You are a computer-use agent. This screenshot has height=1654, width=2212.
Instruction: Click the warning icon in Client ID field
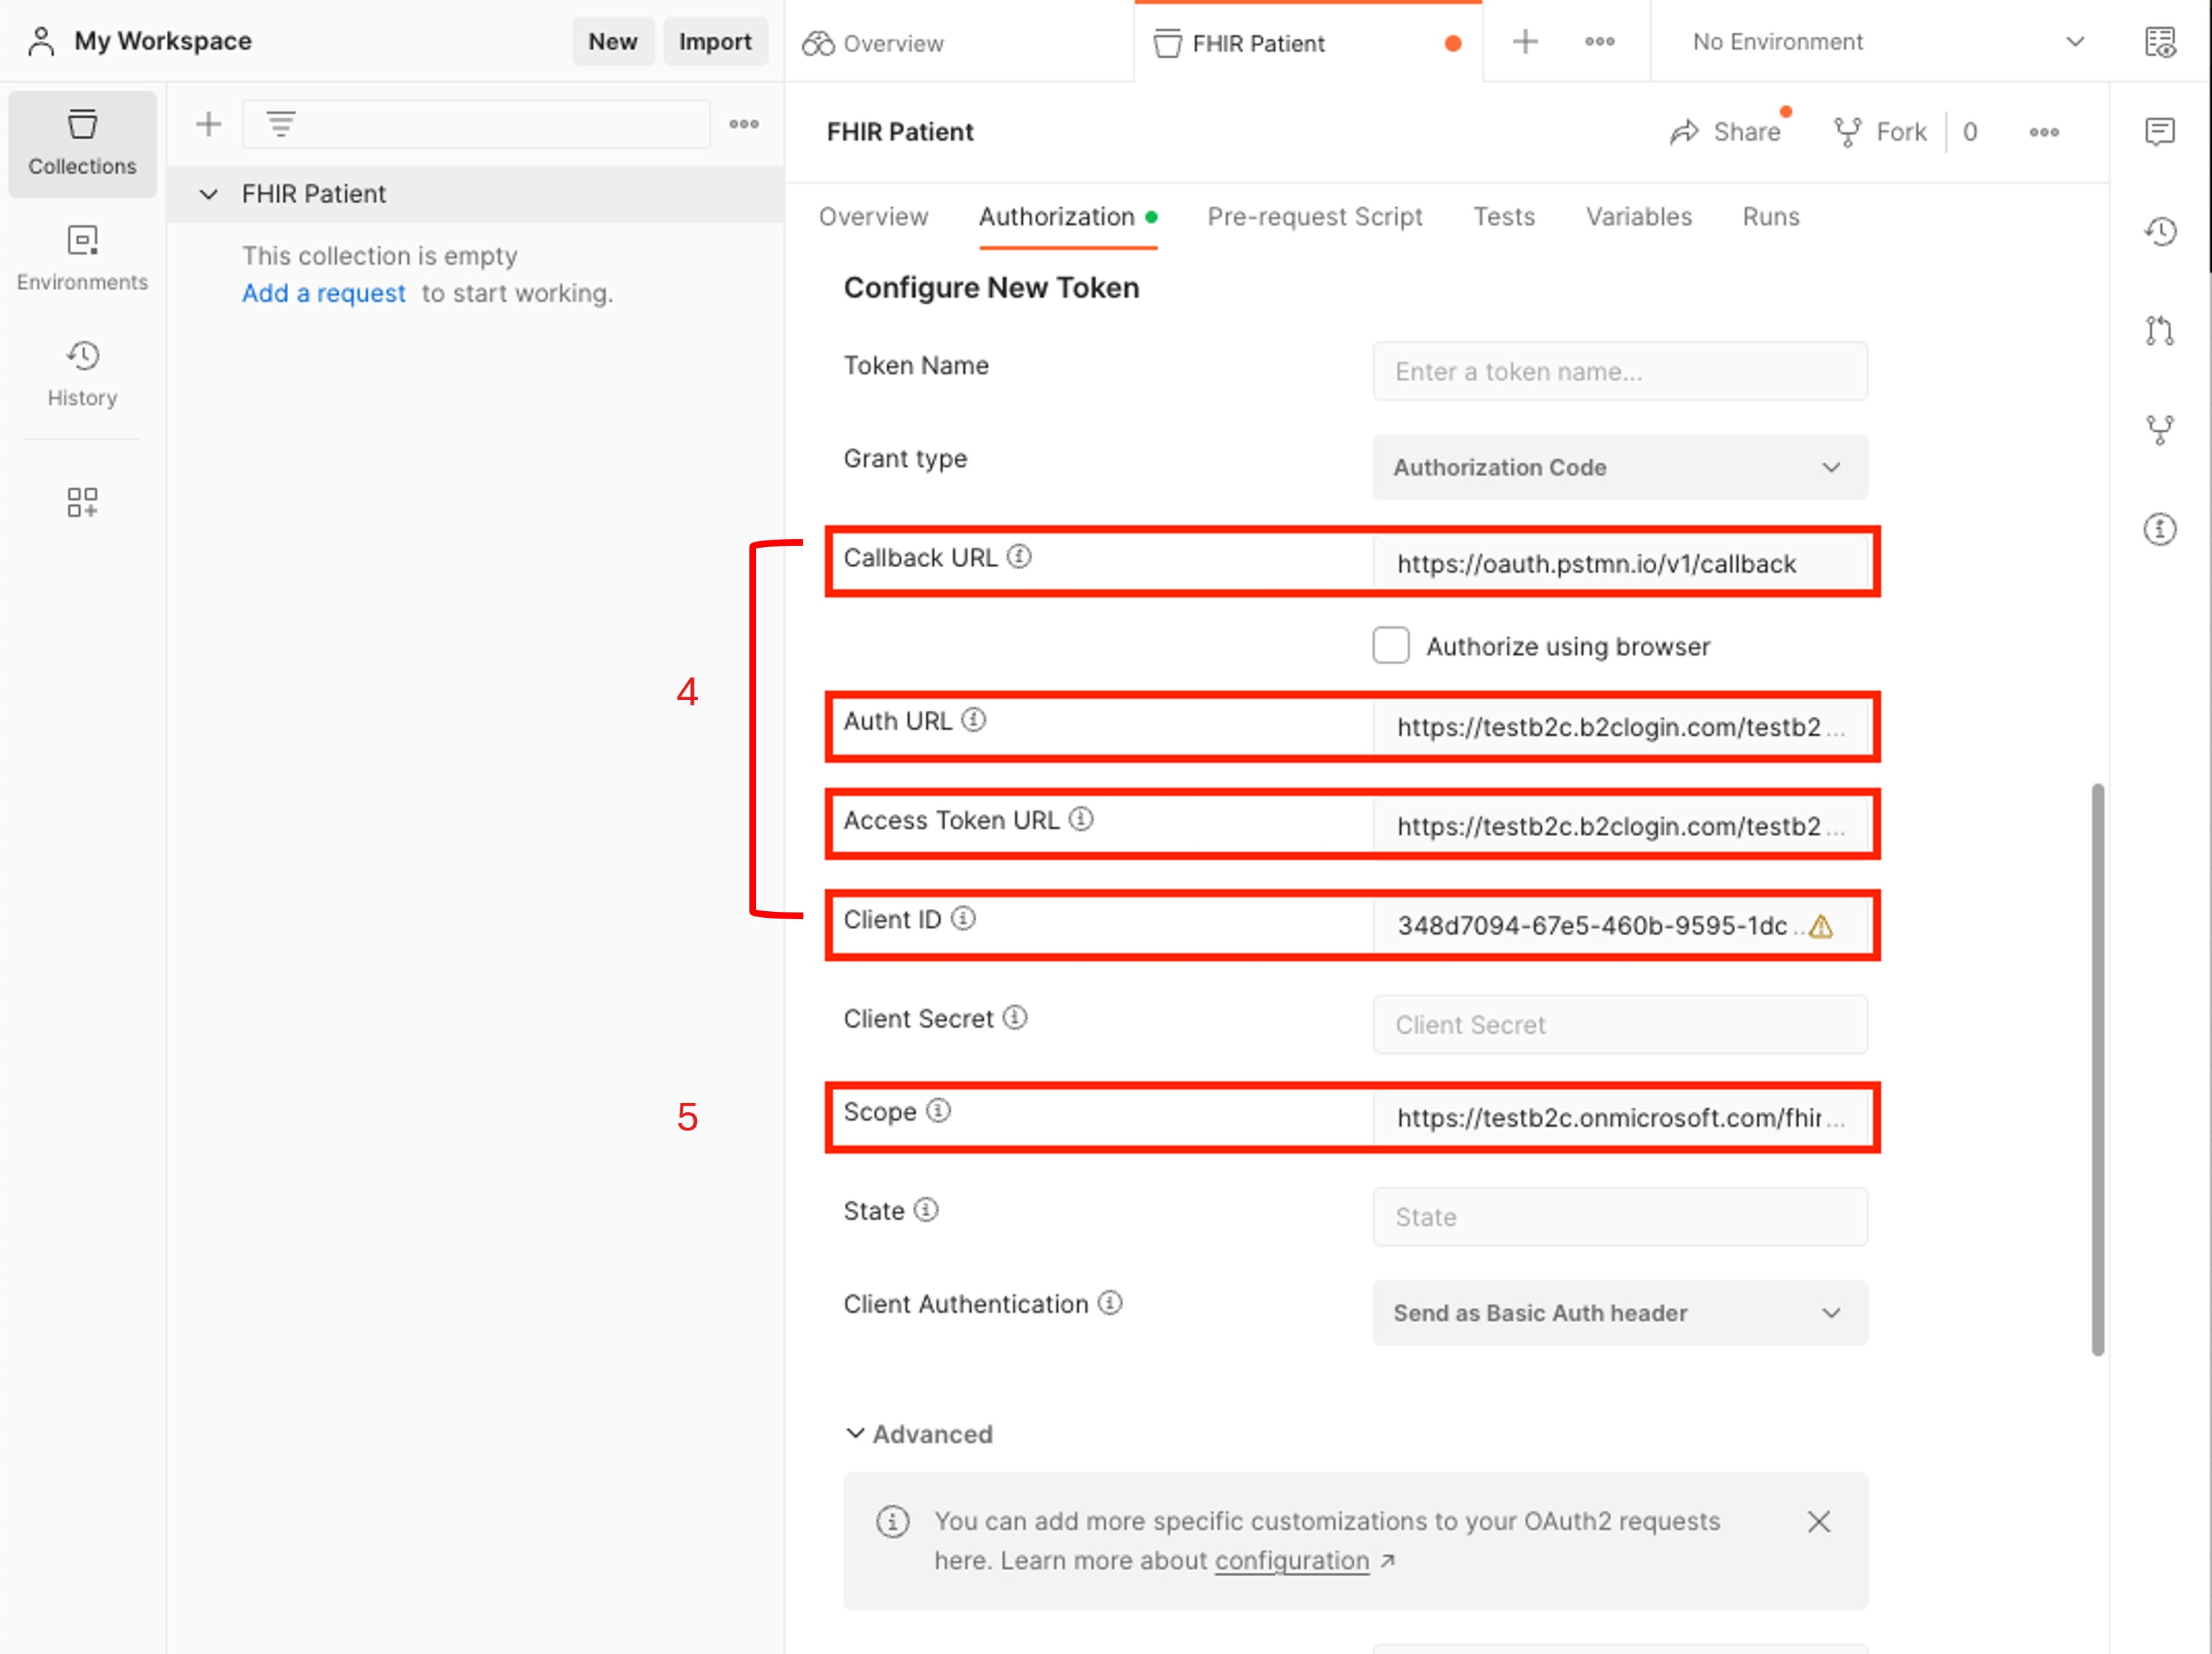coord(1821,926)
